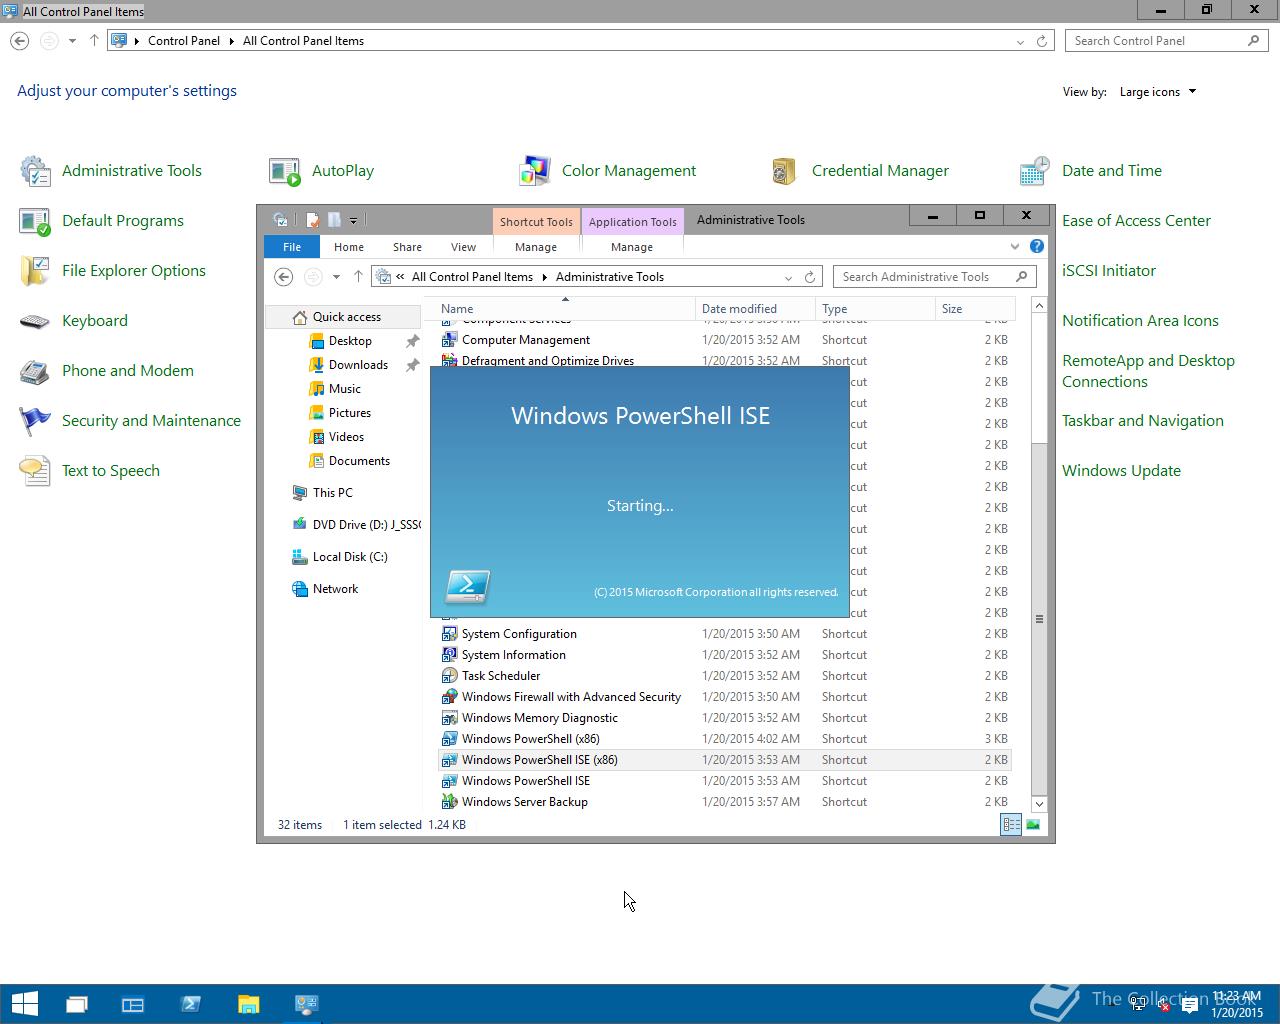Open Security and Maintenance
1280x1024 pixels.
pos(130,421)
